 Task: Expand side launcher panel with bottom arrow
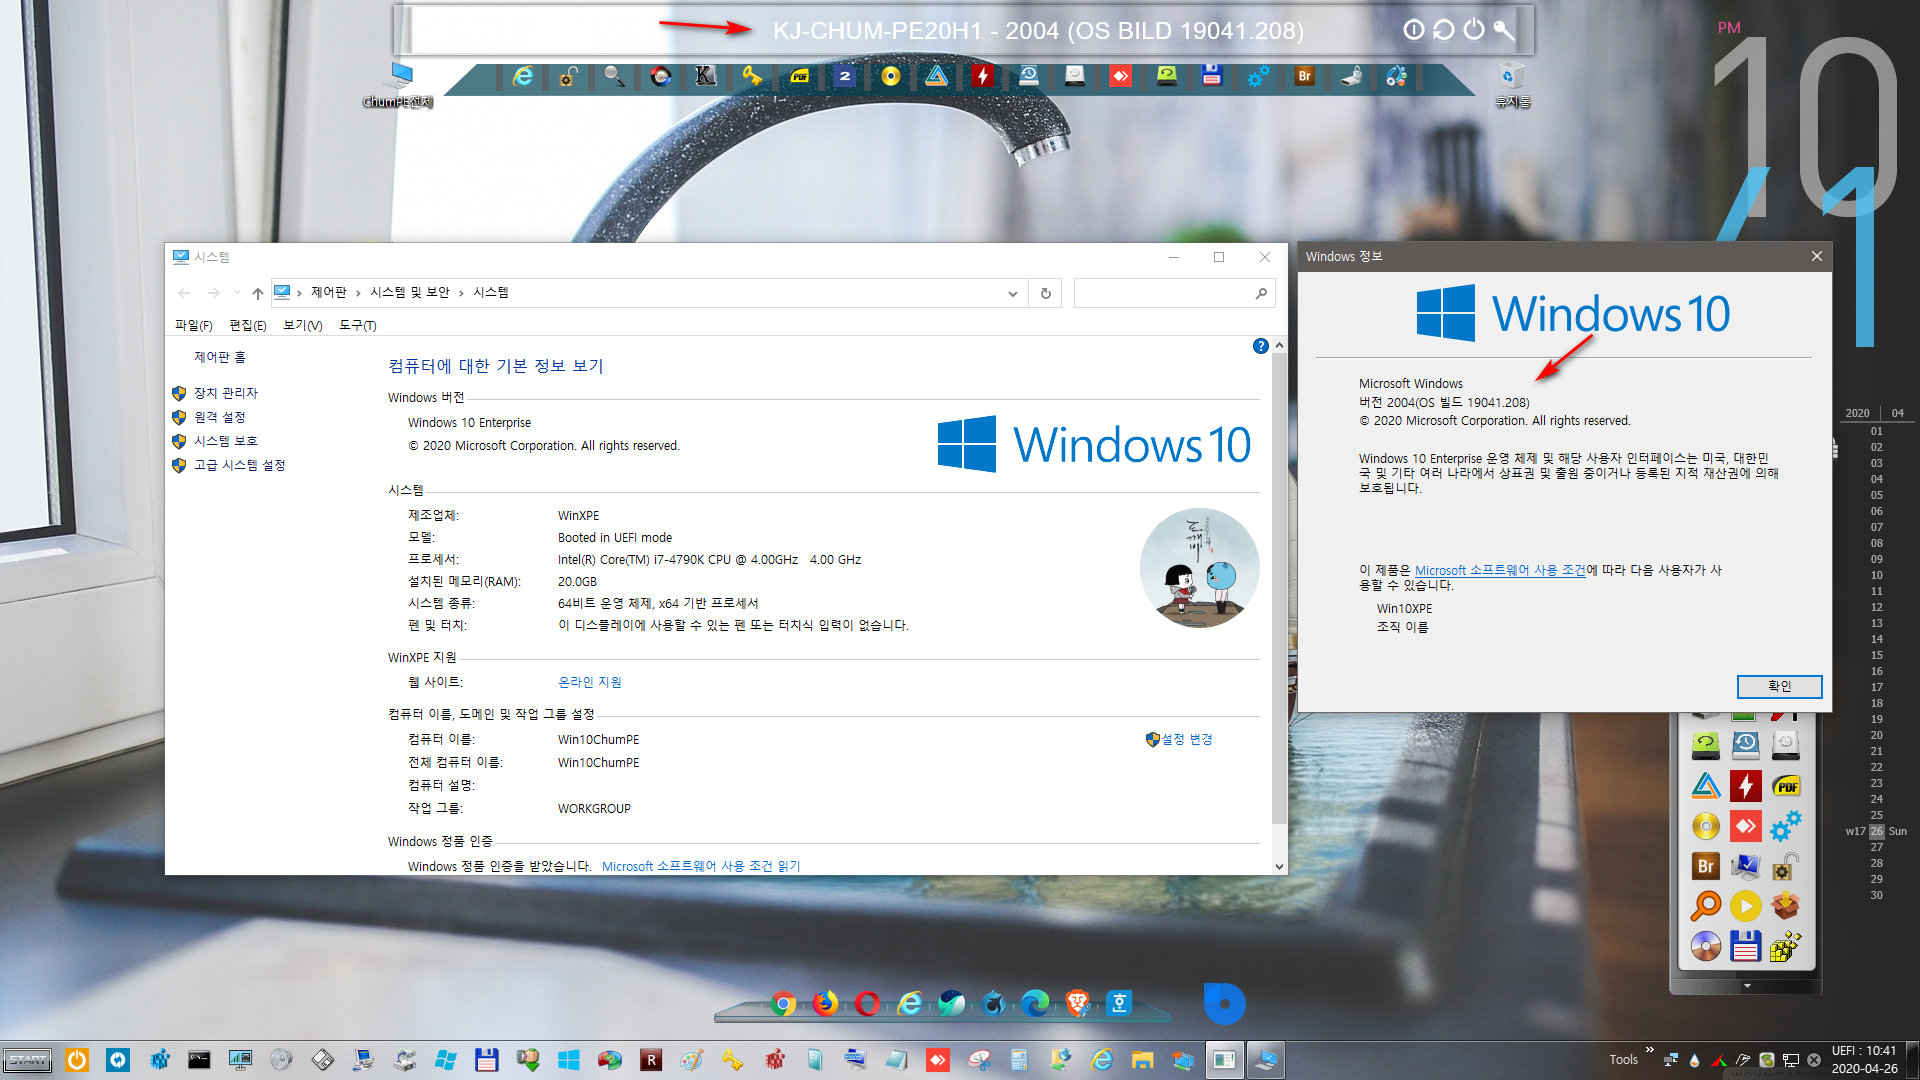pyautogui.click(x=1746, y=986)
